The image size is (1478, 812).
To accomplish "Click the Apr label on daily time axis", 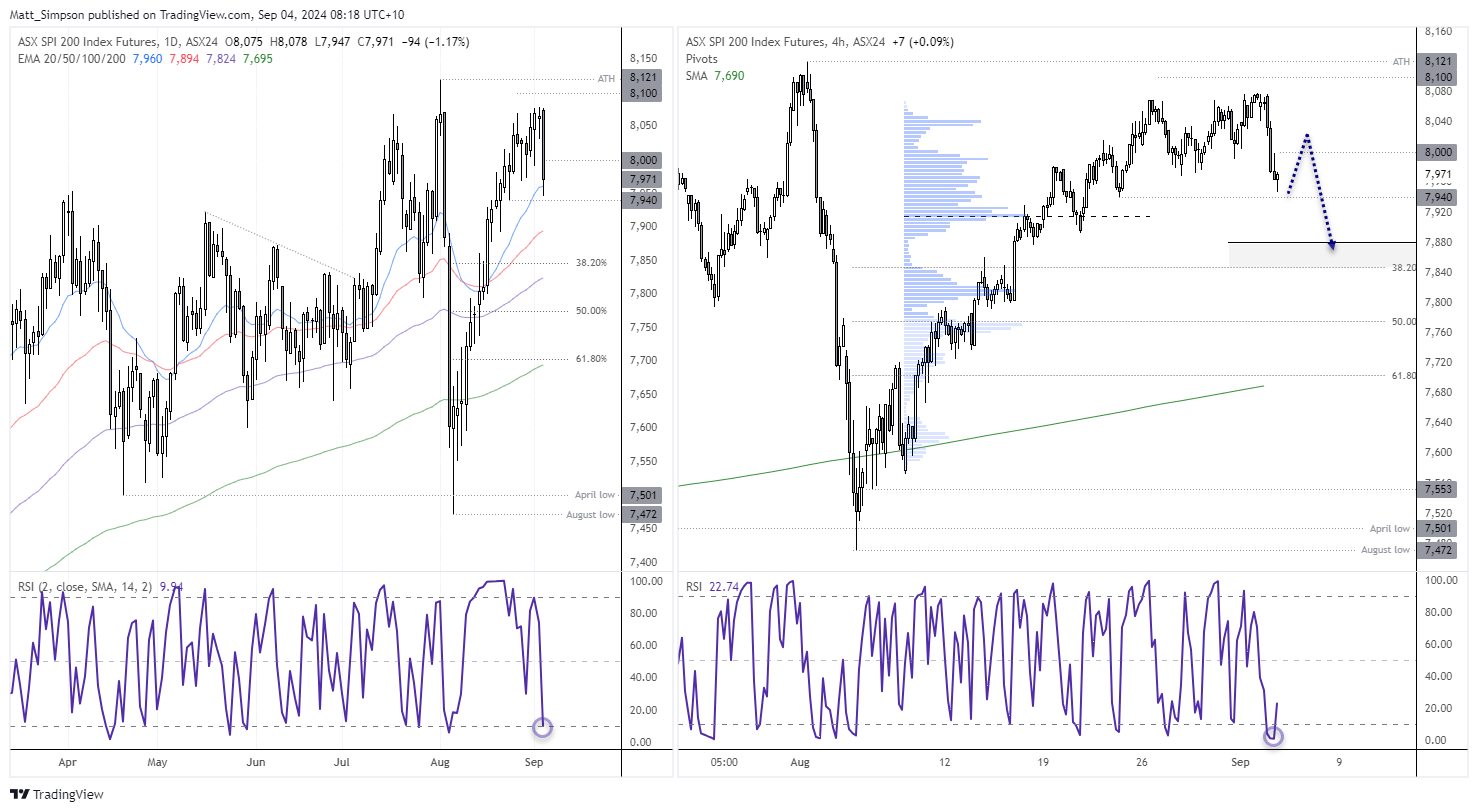I will pos(67,762).
